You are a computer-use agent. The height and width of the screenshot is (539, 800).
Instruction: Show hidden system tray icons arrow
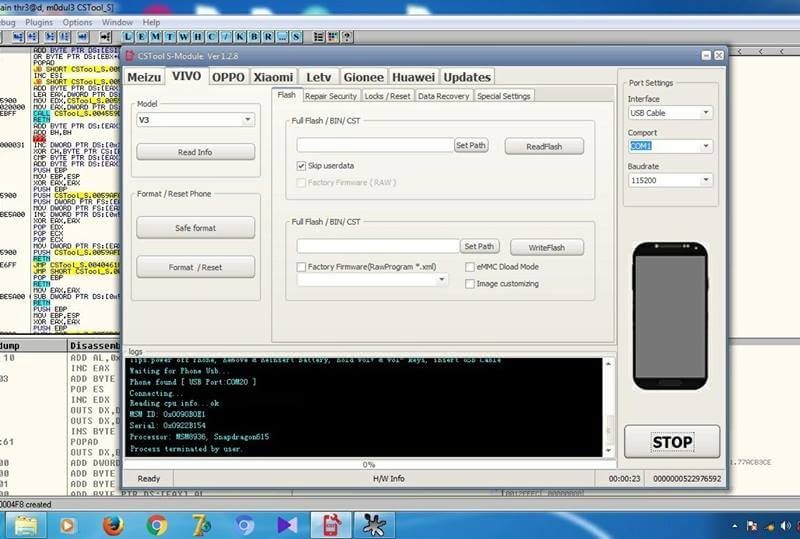(735, 526)
